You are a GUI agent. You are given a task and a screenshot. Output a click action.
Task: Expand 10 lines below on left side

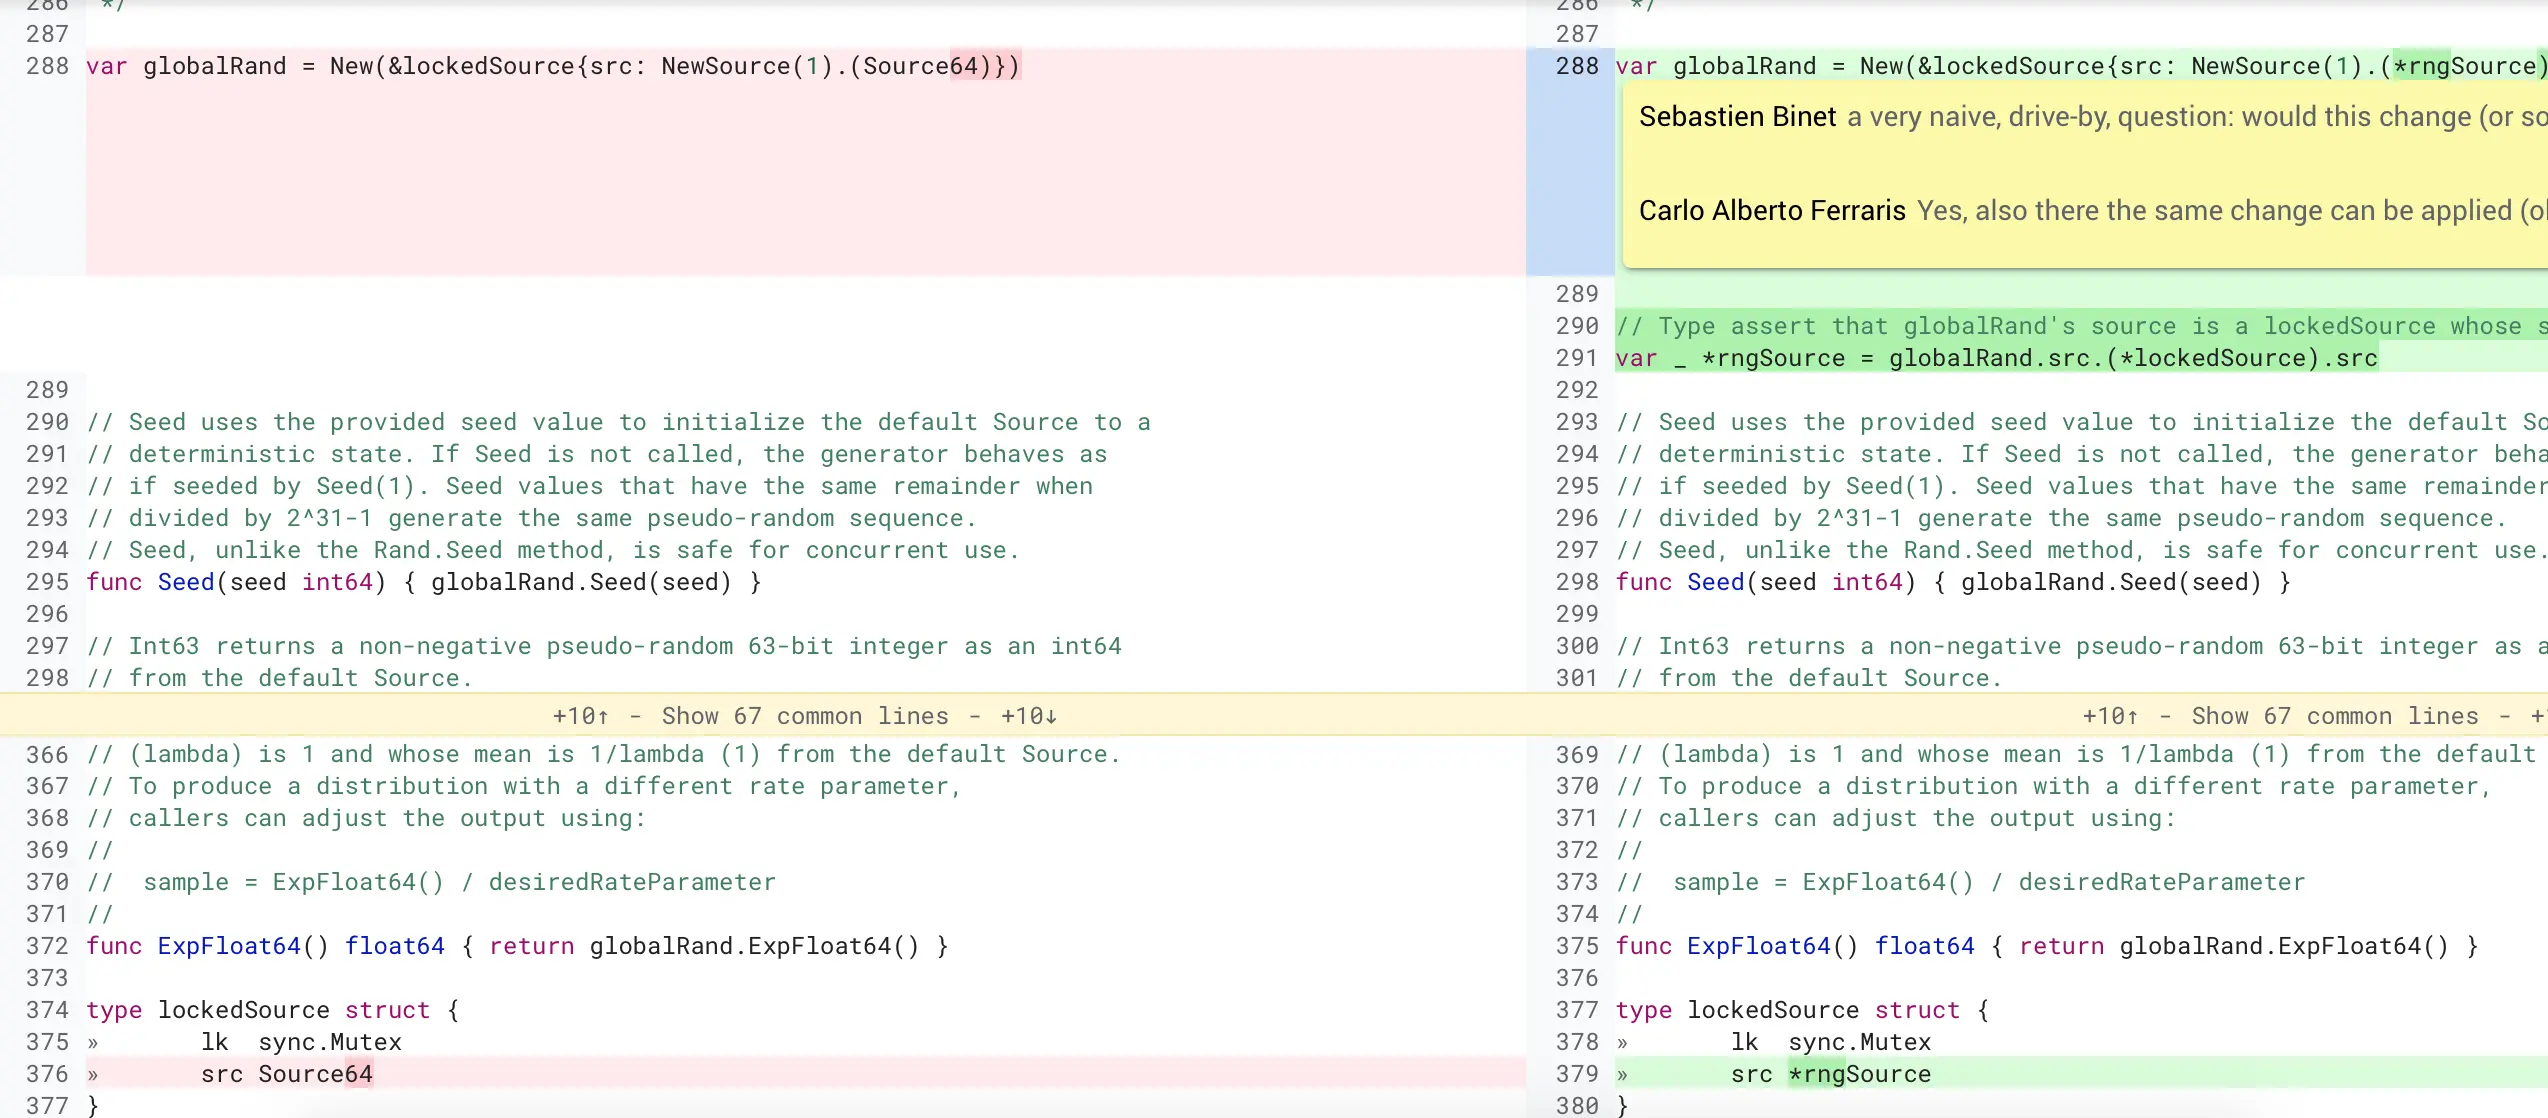pyautogui.click(x=1029, y=716)
